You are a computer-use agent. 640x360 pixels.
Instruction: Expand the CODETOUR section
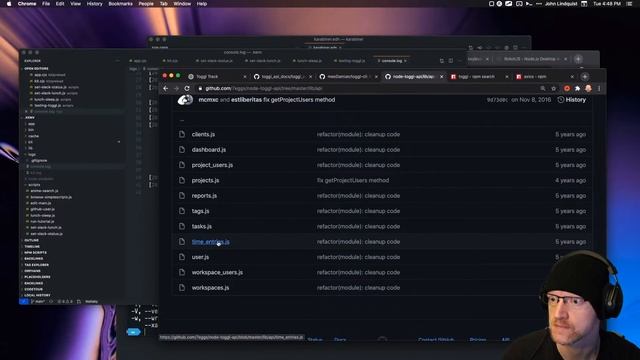coord(33,289)
